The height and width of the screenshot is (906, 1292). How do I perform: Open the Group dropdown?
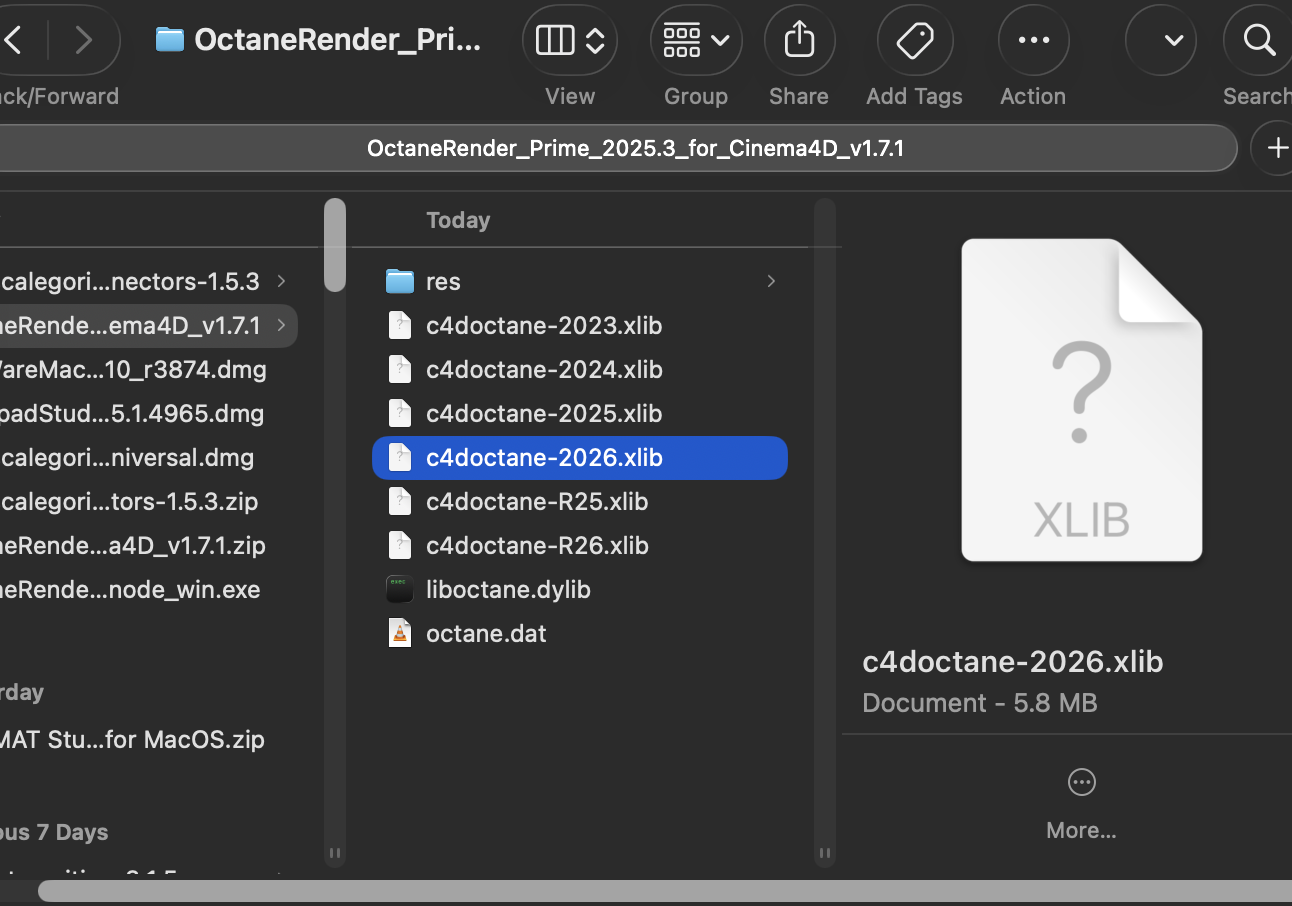click(696, 41)
